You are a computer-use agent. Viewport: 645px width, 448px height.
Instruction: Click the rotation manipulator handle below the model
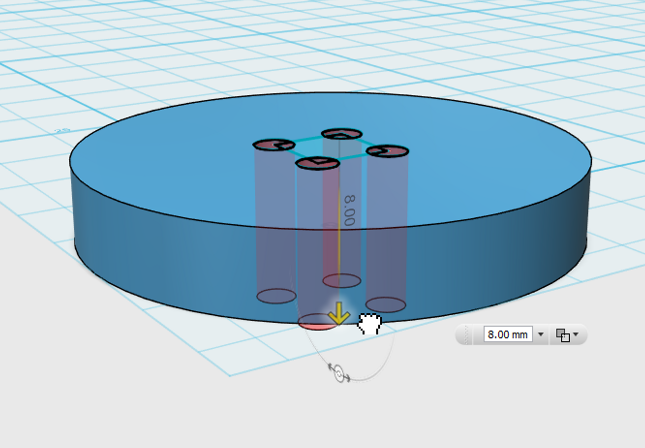(x=339, y=372)
